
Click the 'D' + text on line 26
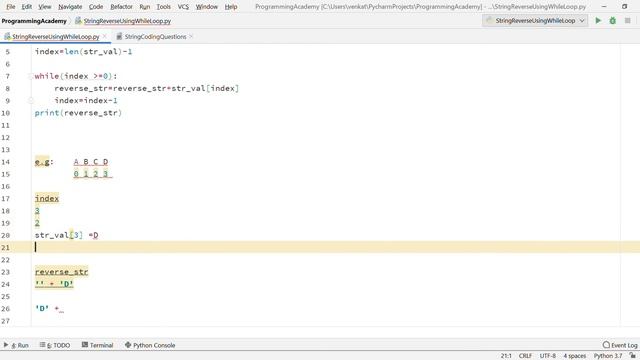[x=49, y=309]
